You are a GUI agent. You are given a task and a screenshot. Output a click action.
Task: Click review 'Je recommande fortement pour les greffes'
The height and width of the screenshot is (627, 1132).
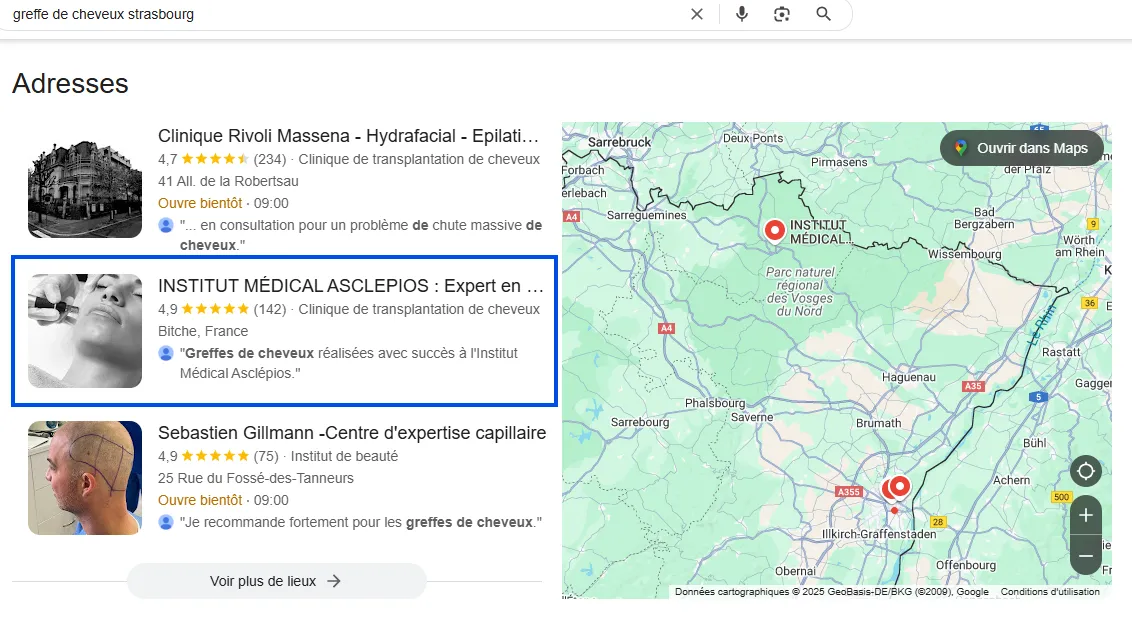click(x=360, y=522)
